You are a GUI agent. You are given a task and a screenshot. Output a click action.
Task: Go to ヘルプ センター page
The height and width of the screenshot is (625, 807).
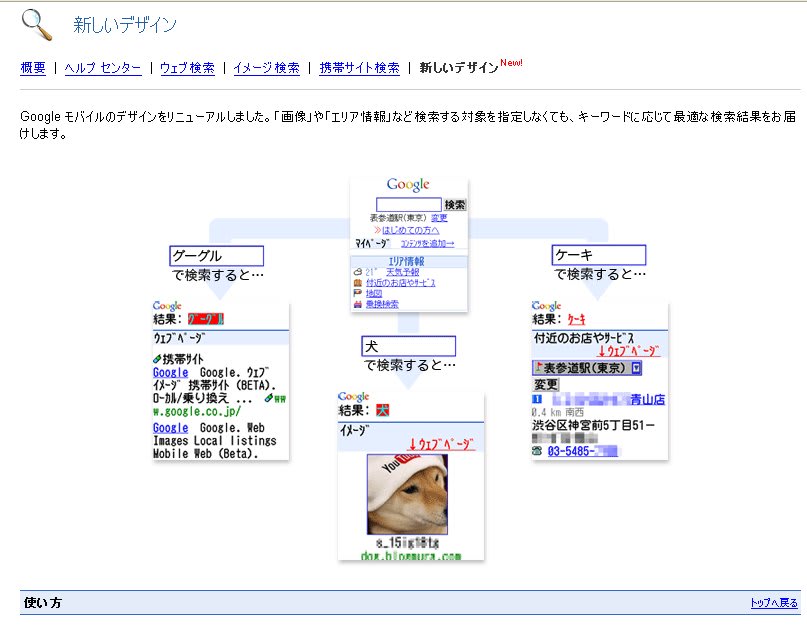click(103, 68)
